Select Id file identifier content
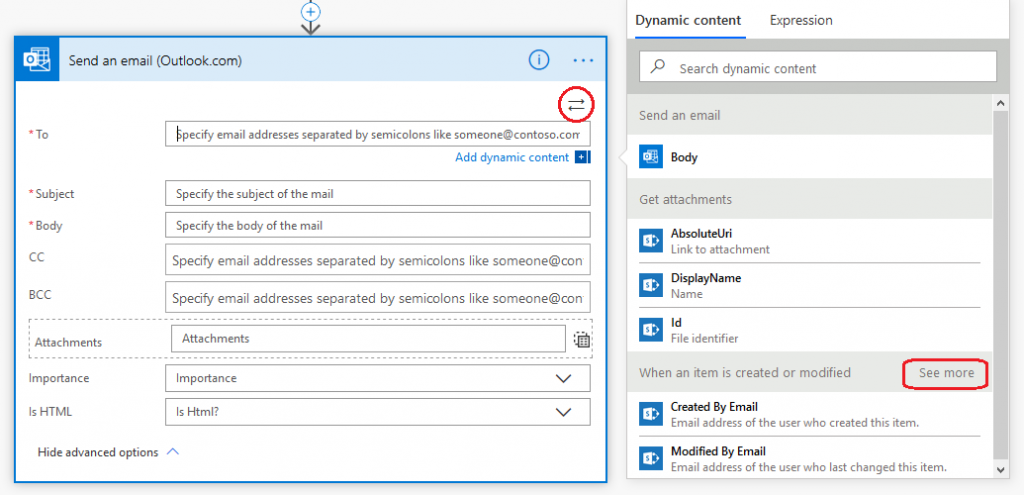Screen dimensions: 1024x495 [810, 330]
